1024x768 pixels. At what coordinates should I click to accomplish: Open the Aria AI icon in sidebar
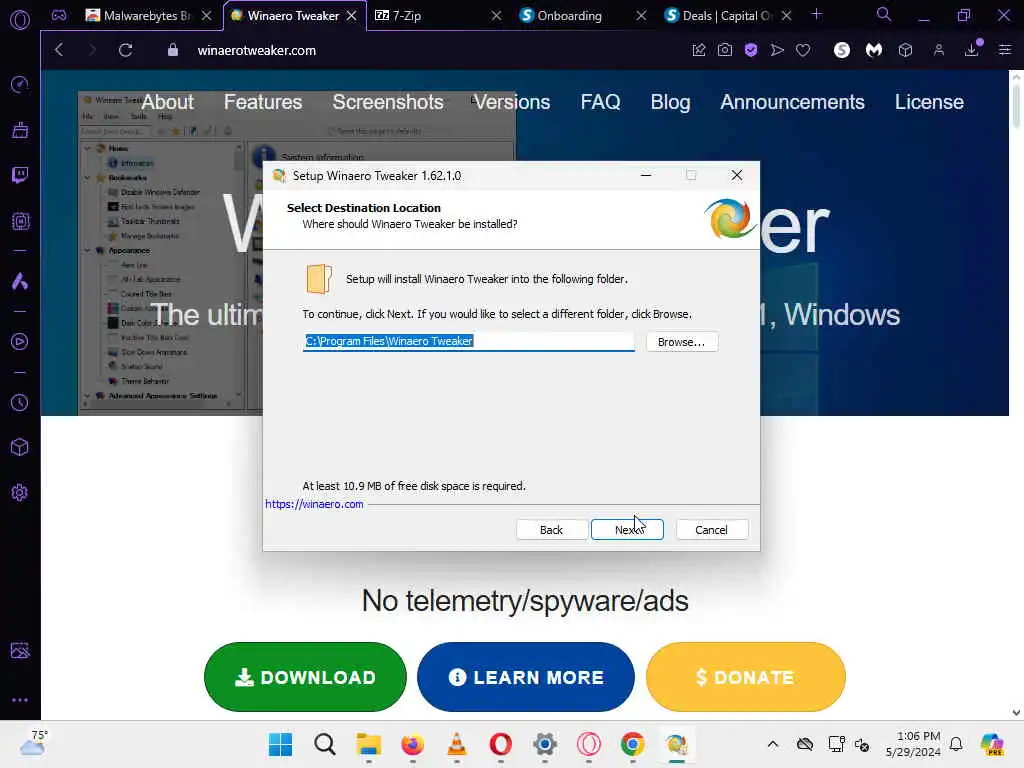tap(20, 281)
